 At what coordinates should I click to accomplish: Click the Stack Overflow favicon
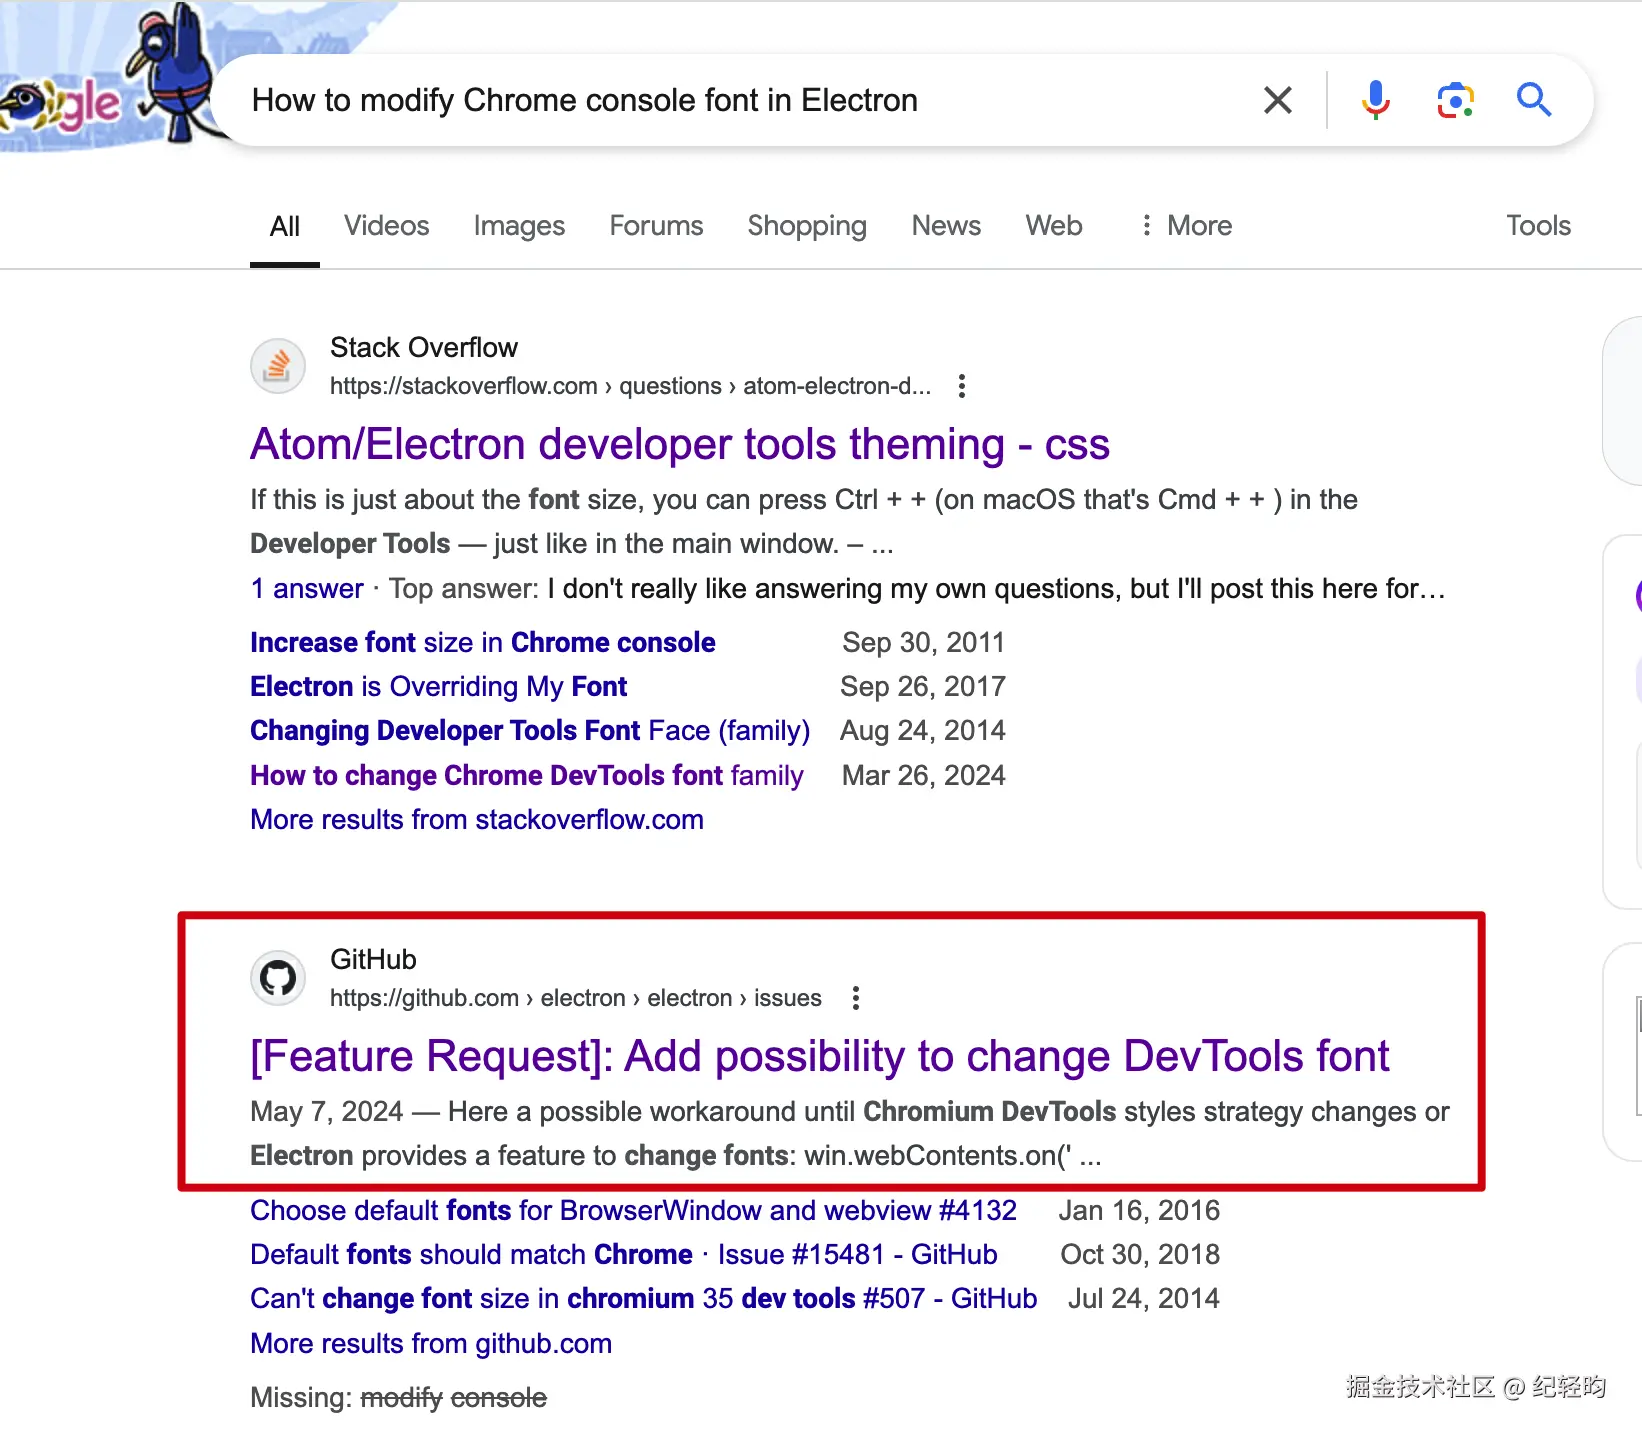tap(277, 366)
